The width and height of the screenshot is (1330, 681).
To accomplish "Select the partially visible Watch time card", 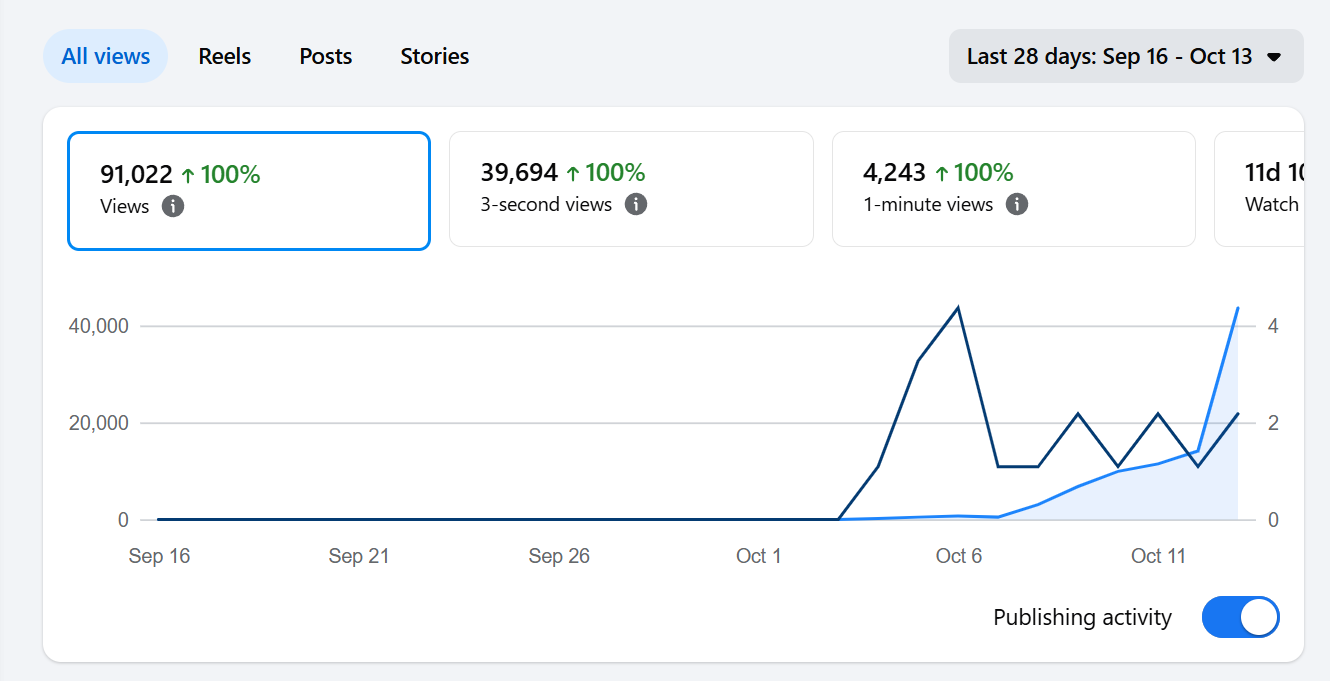I will pos(1260,189).
